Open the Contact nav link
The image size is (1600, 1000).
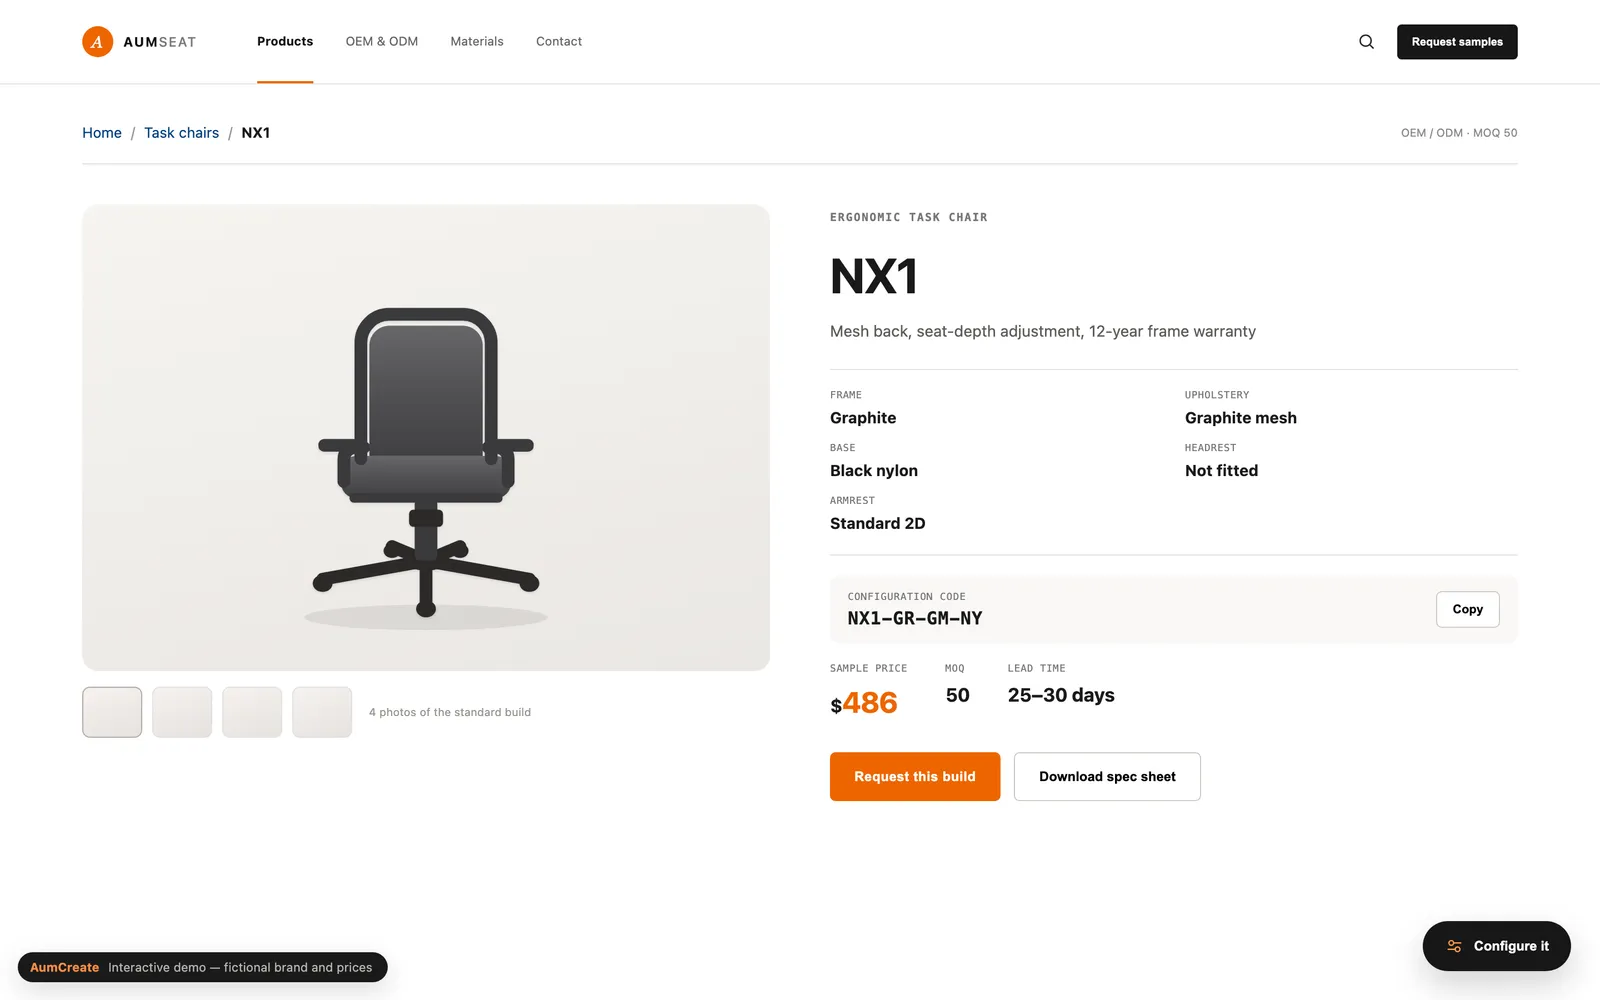(x=559, y=42)
